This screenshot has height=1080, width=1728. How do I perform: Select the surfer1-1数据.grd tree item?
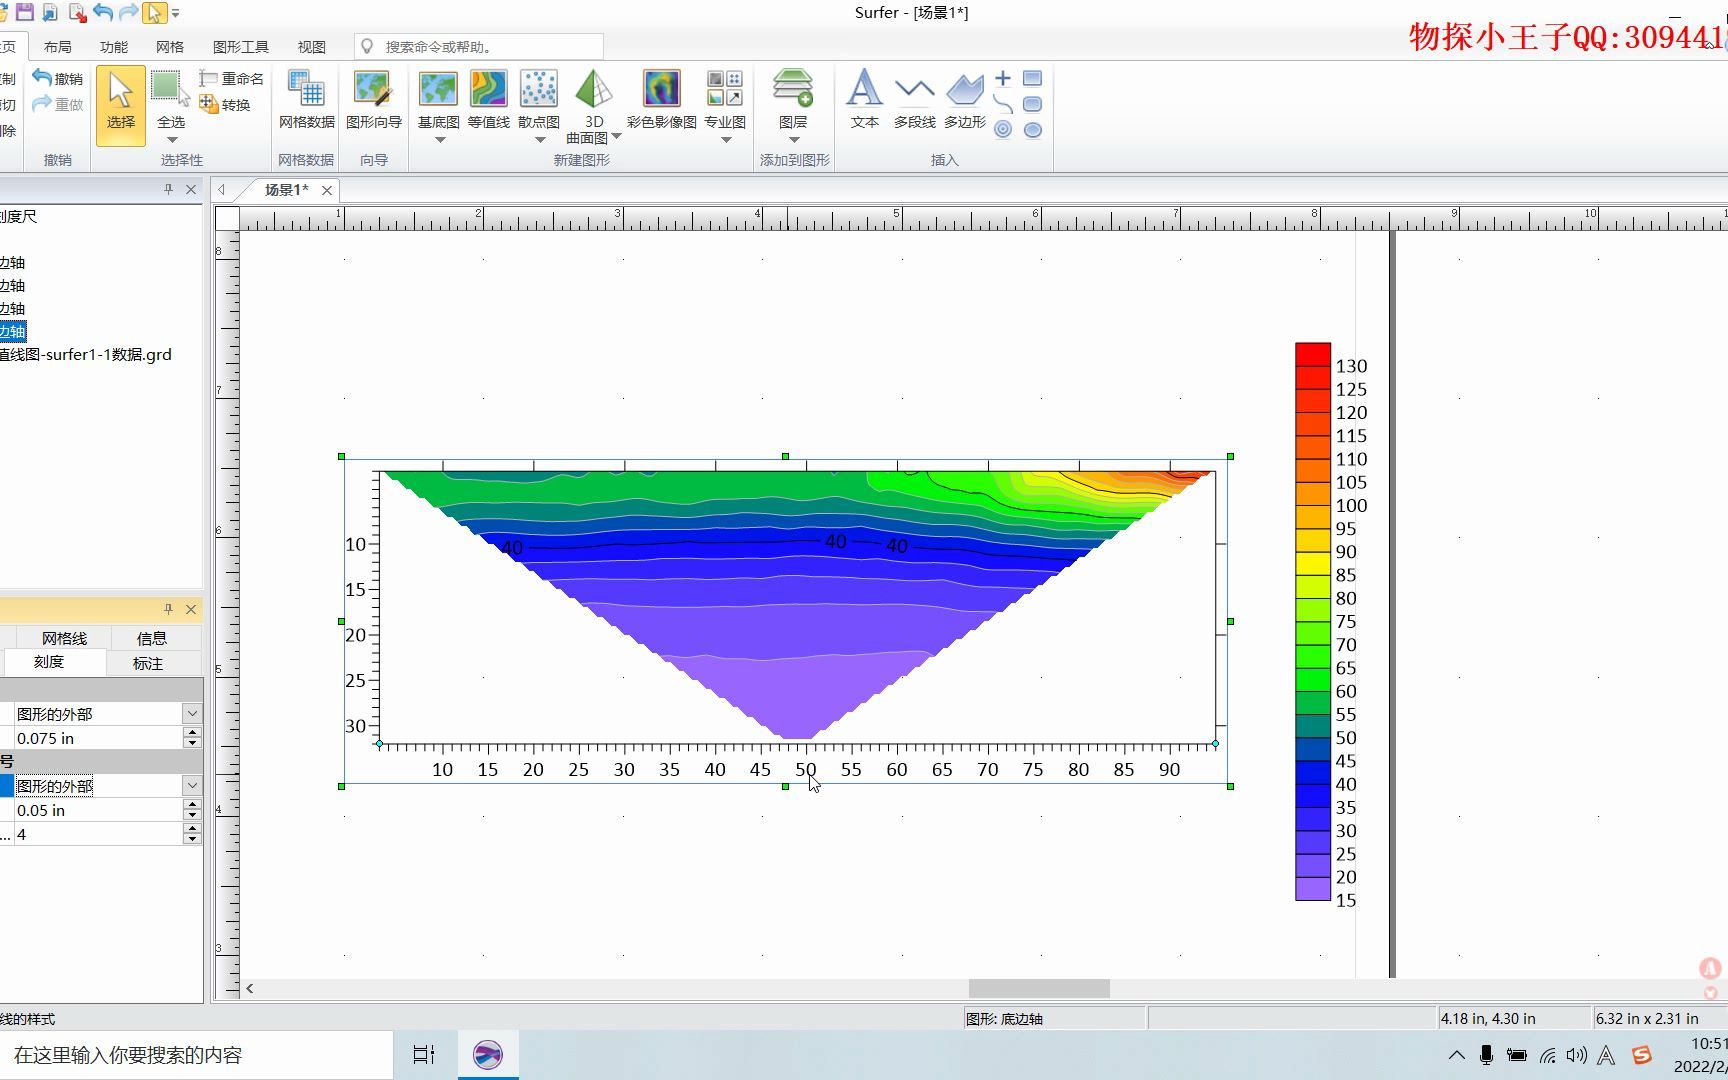[86, 355]
